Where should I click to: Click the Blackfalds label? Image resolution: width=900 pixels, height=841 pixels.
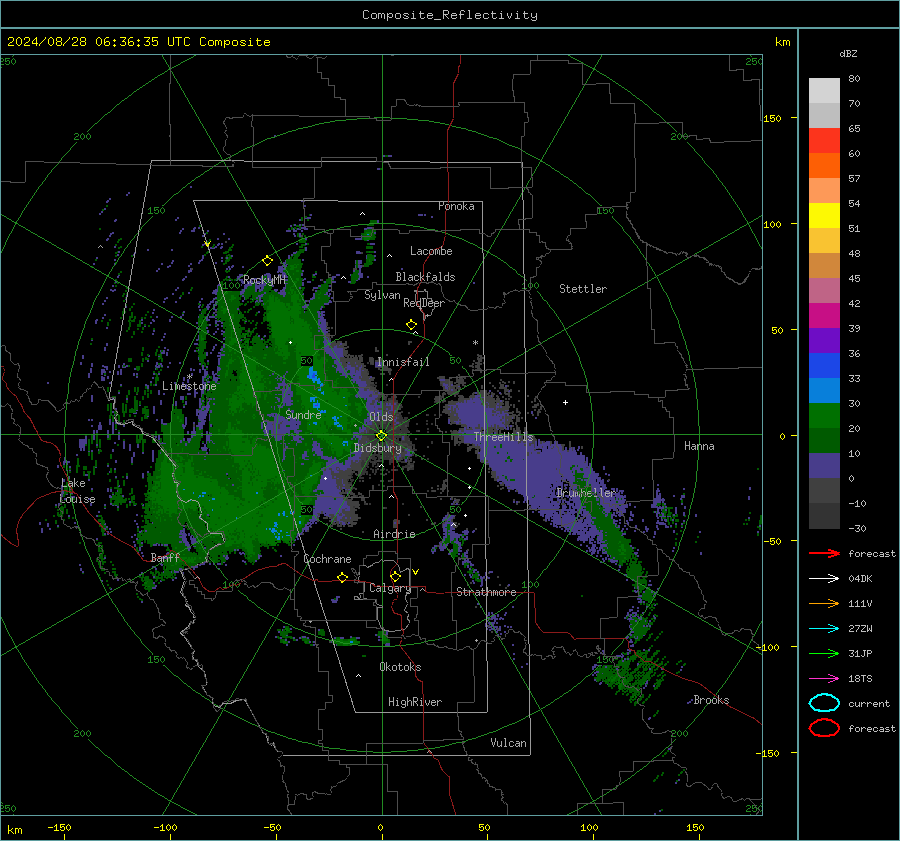(425, 277)
